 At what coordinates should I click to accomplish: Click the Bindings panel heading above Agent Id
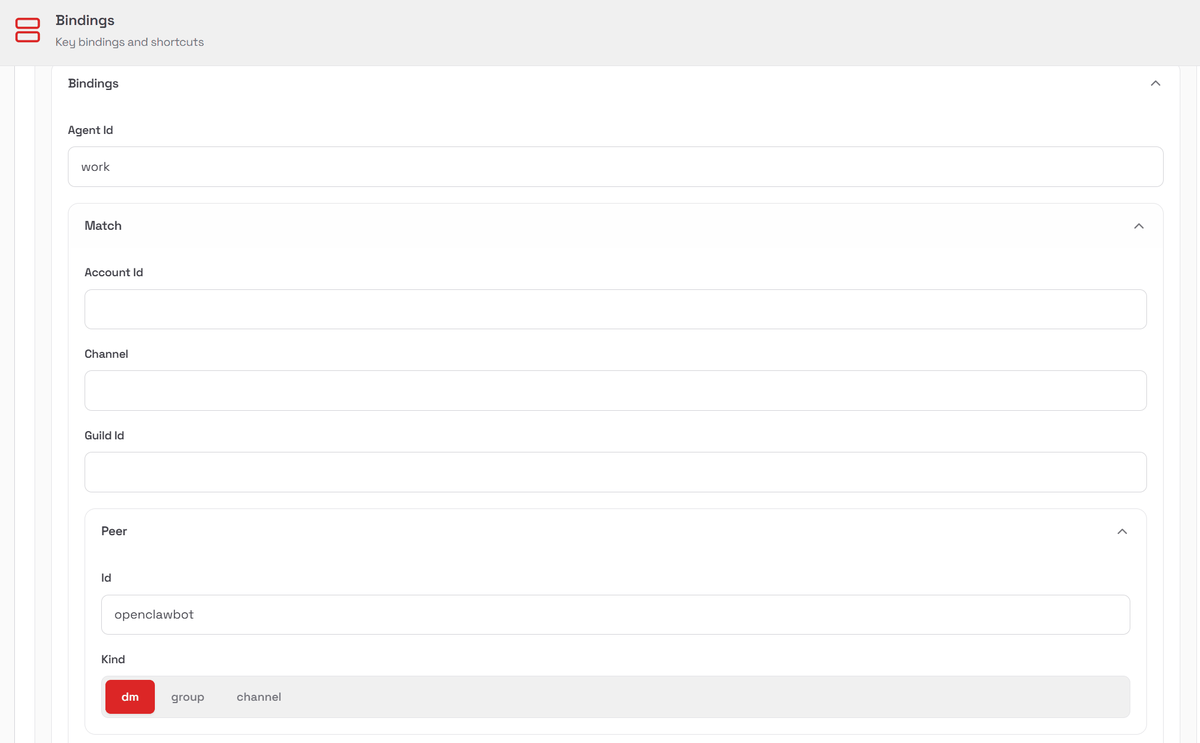pyautogui.click(x=93, y=84)
